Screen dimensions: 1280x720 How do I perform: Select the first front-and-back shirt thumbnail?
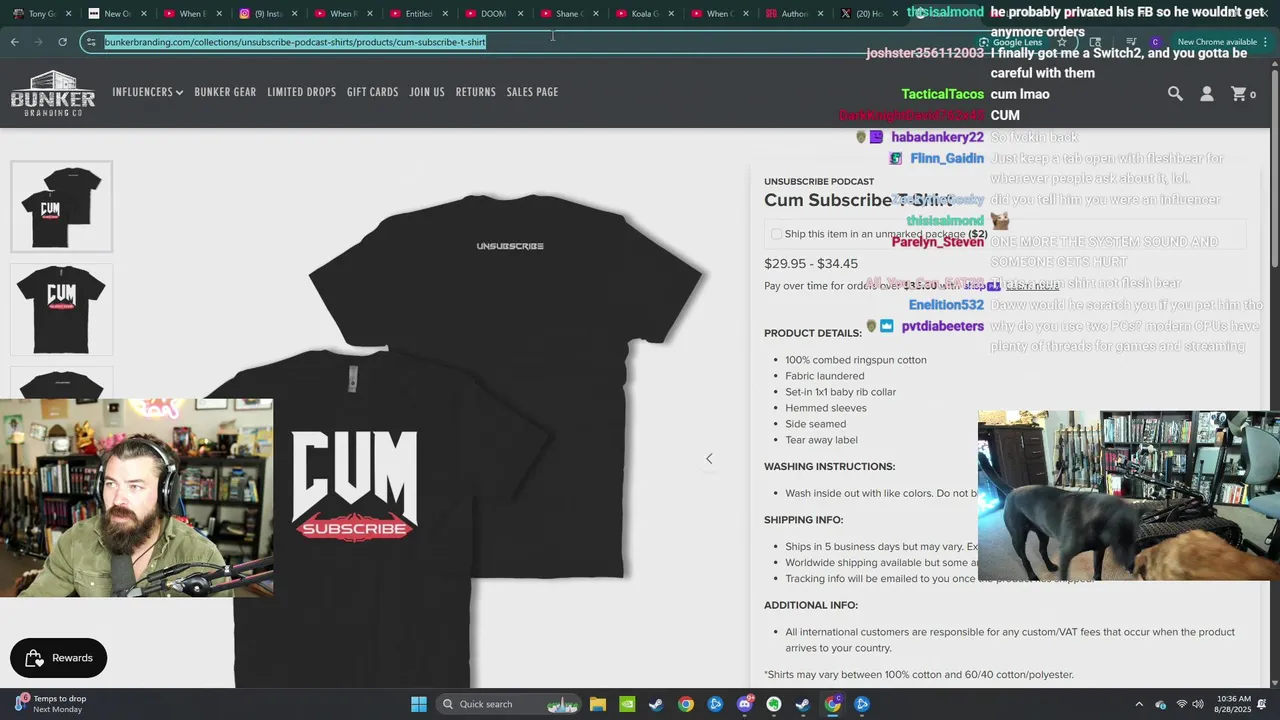tap(61, 207)
